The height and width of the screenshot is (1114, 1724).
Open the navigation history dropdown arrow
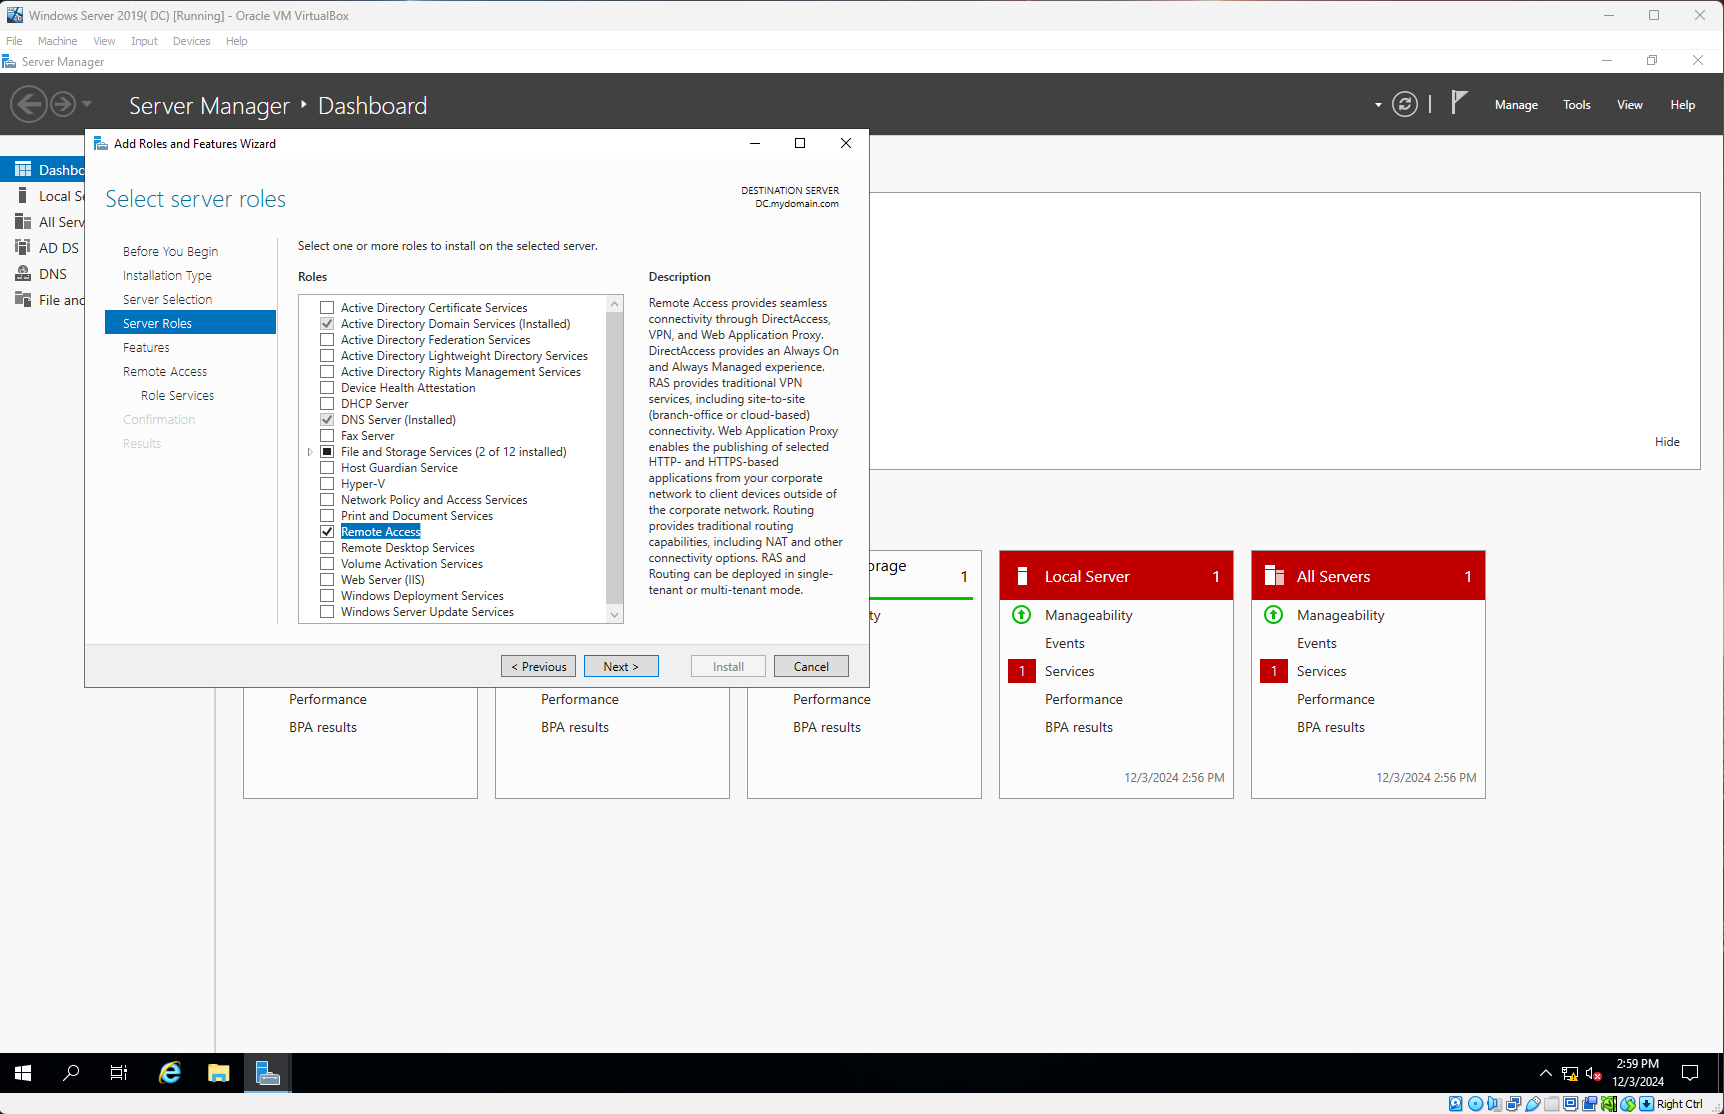click(87, 104)
